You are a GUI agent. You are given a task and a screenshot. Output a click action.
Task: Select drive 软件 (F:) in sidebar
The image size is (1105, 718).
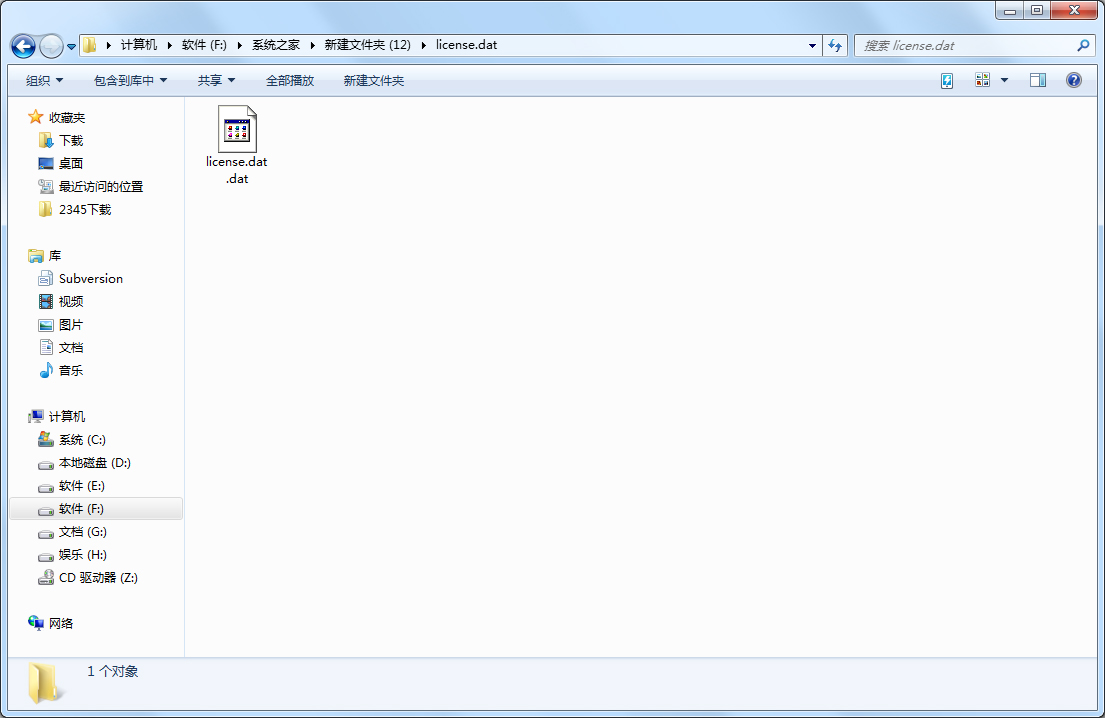click(97, 509)
